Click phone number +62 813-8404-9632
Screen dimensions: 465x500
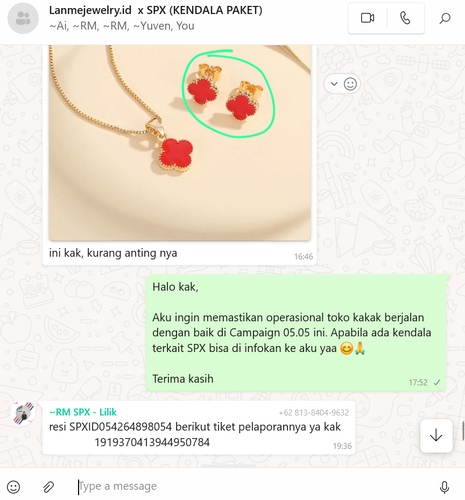coord(314,413)
